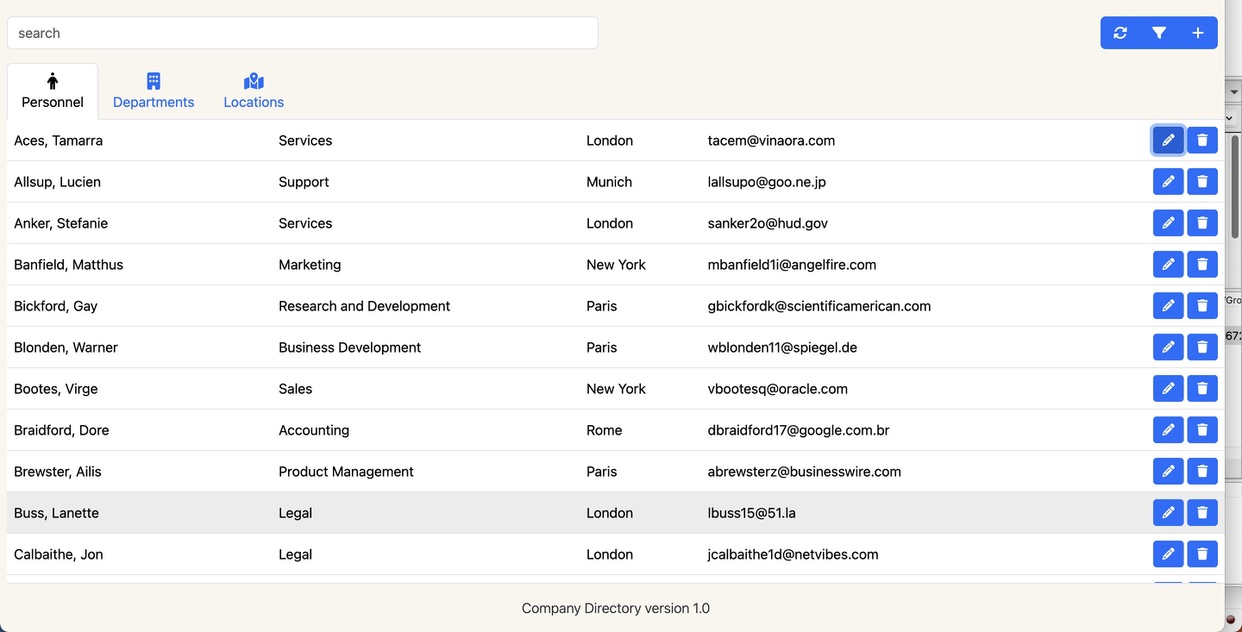Delete Allsup, Lucien's record

click(x=1202, y=181)
